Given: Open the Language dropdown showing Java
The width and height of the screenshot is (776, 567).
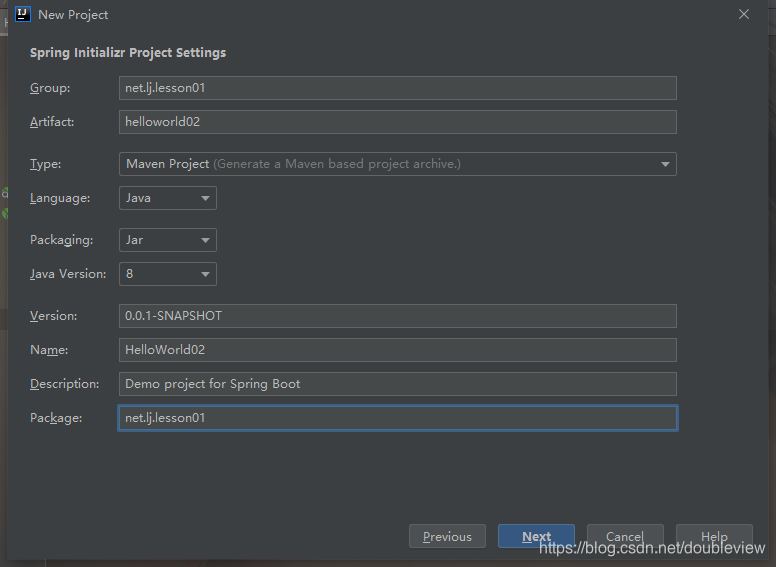Looking at the screenshot, I should [168, 198].
